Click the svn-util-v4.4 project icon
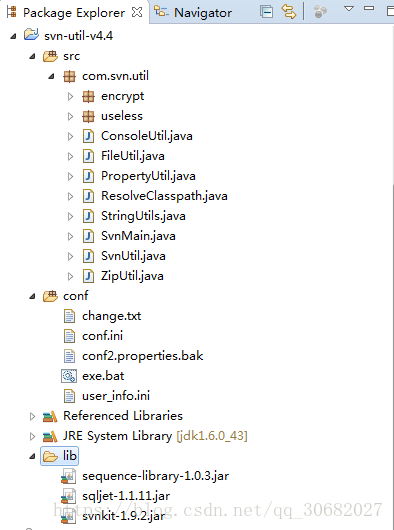This screenshot has height=530, width=394. 31,34
